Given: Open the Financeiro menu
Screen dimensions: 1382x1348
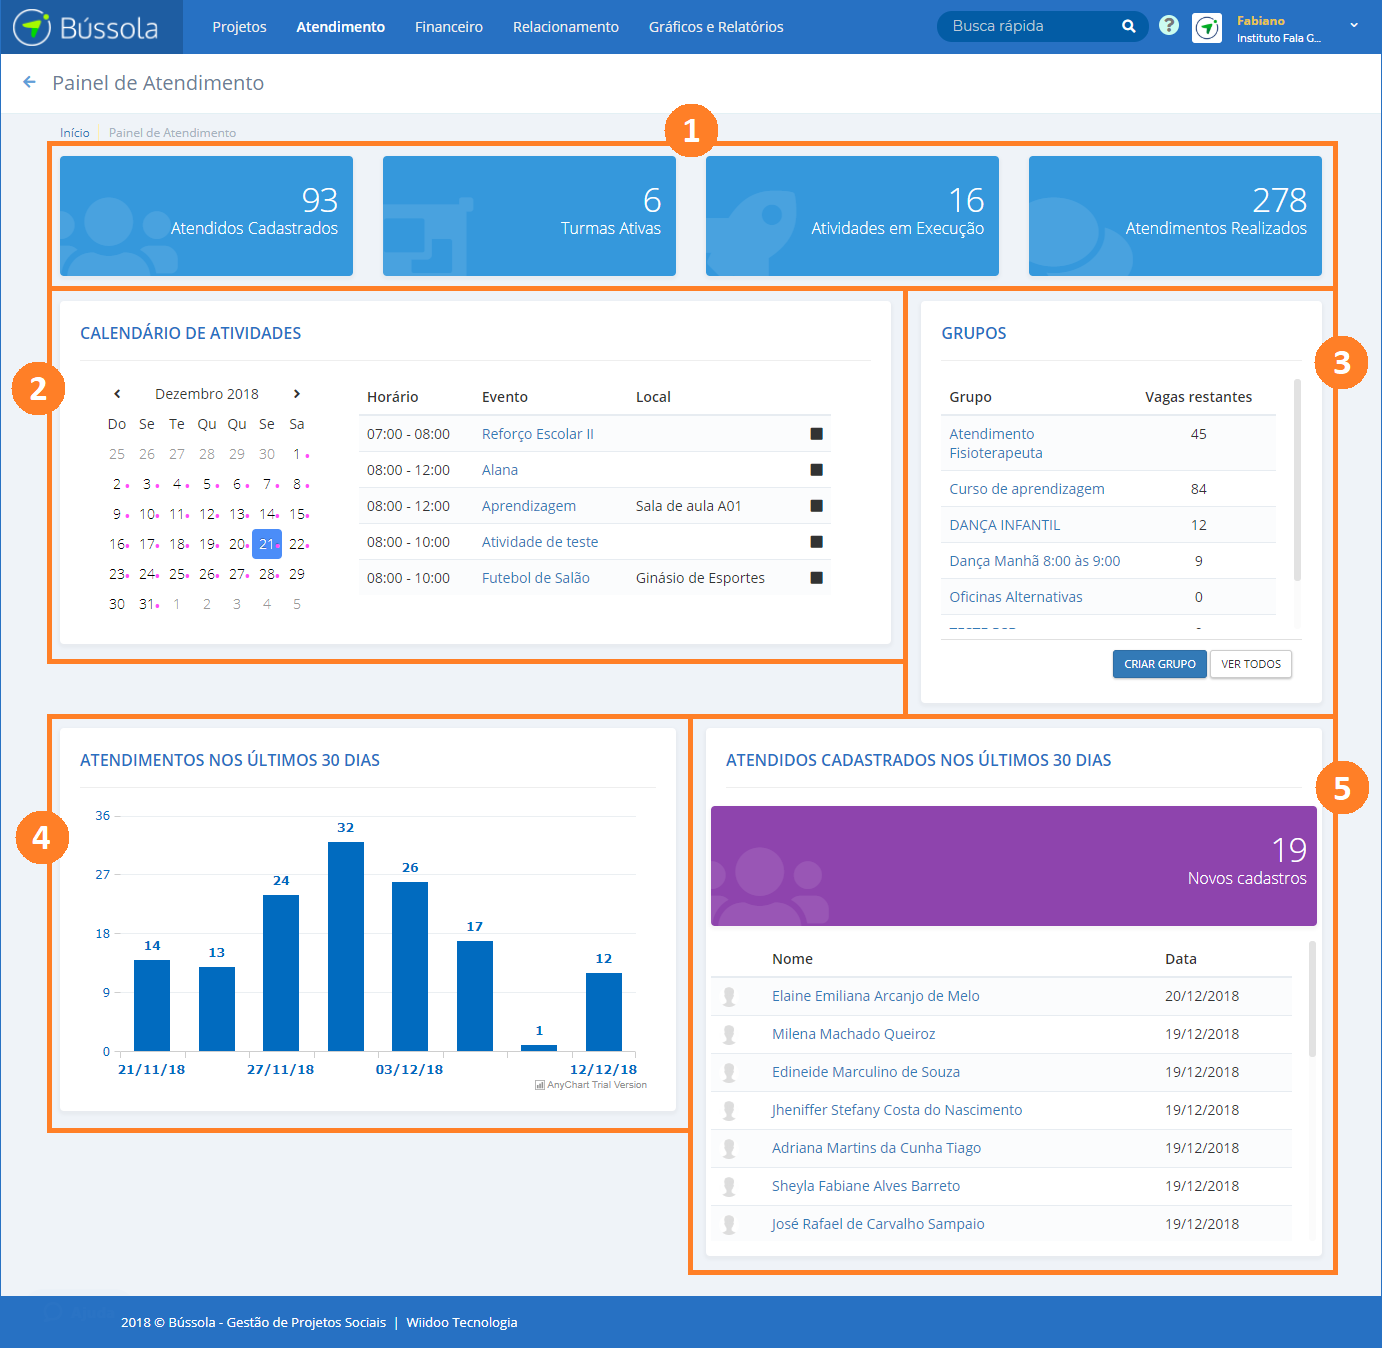Looking at the screenshot, I should [448, 27].
